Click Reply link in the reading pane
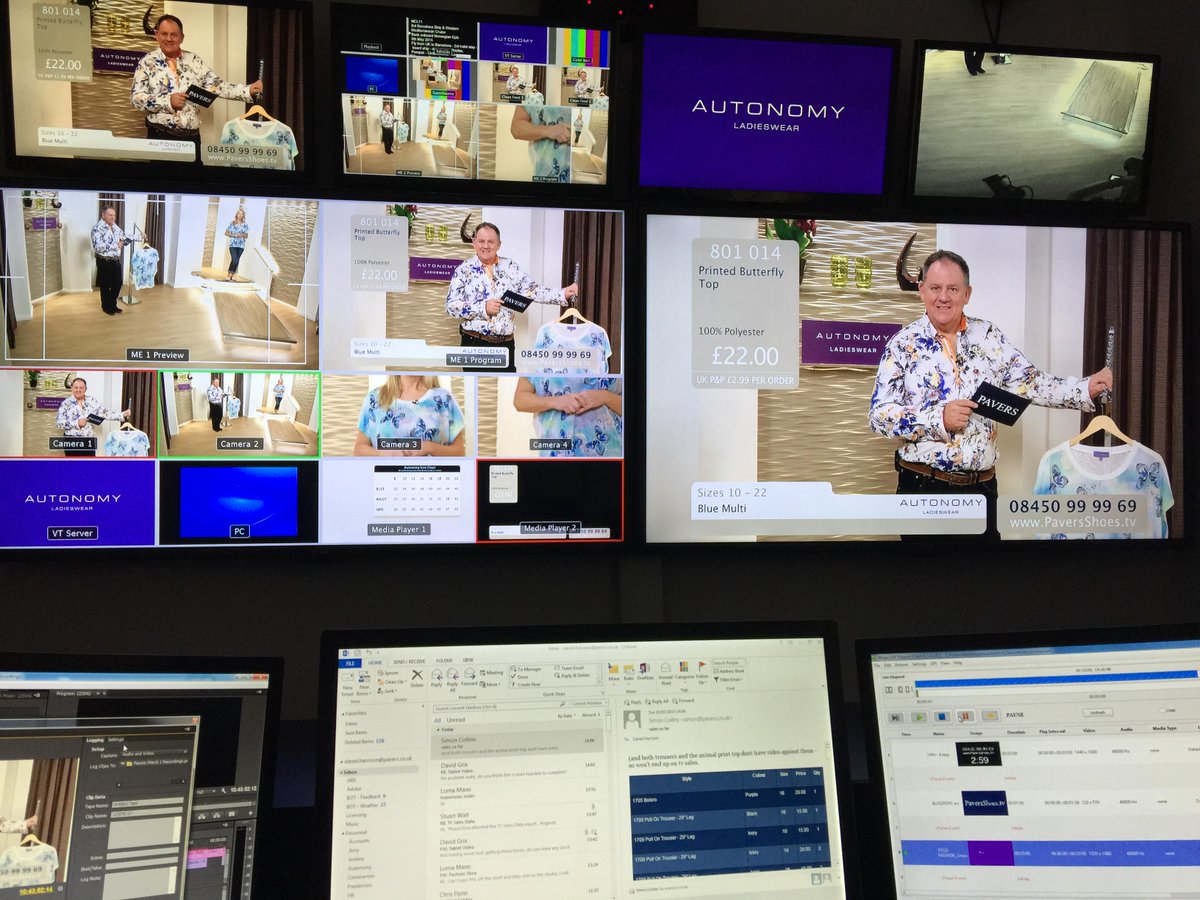Image resolution: width=1200 pixels, height=900 pixels. [632, 701]
